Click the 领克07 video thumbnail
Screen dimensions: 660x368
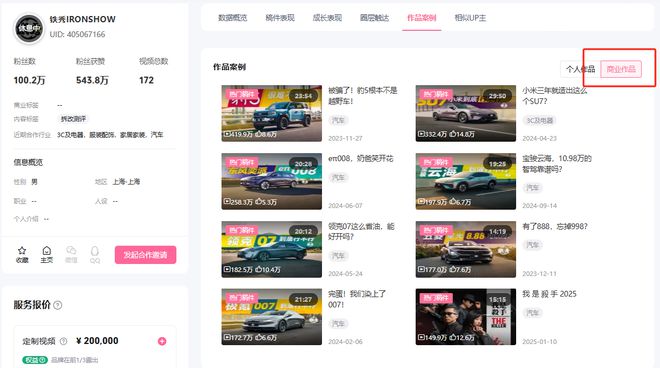[271, 249]
